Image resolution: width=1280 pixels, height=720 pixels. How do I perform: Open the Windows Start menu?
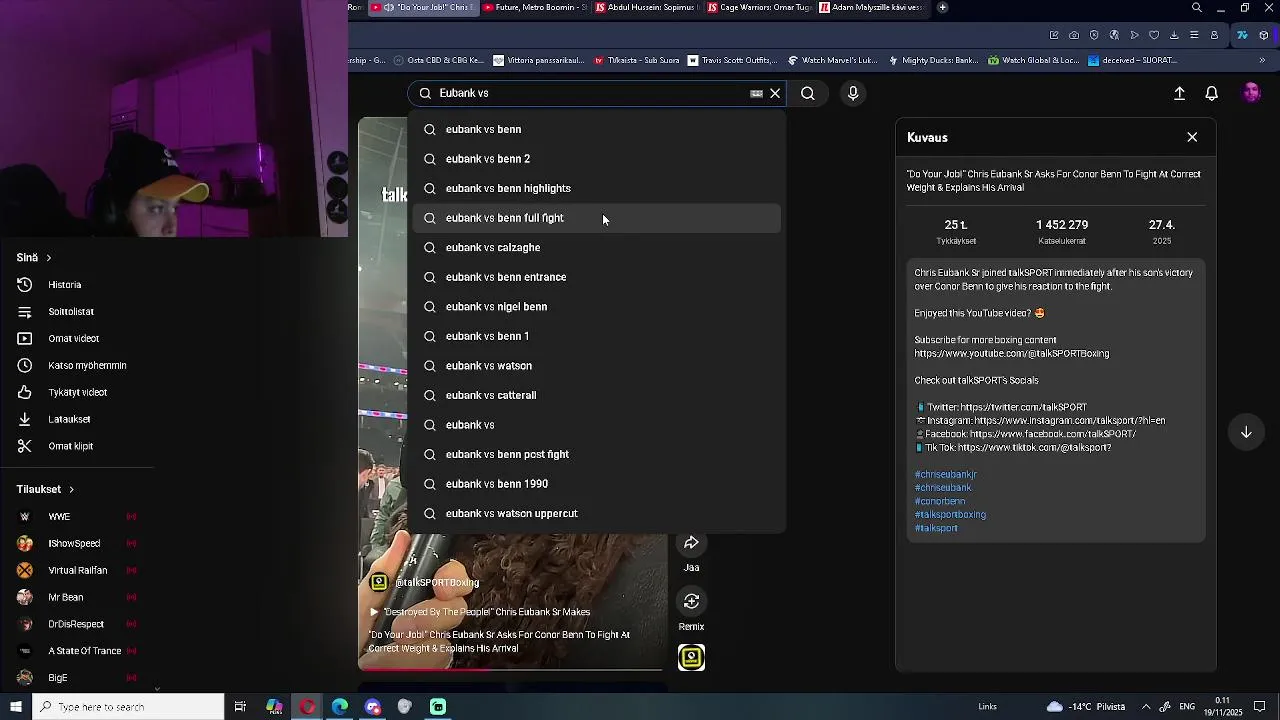[16, 707]
